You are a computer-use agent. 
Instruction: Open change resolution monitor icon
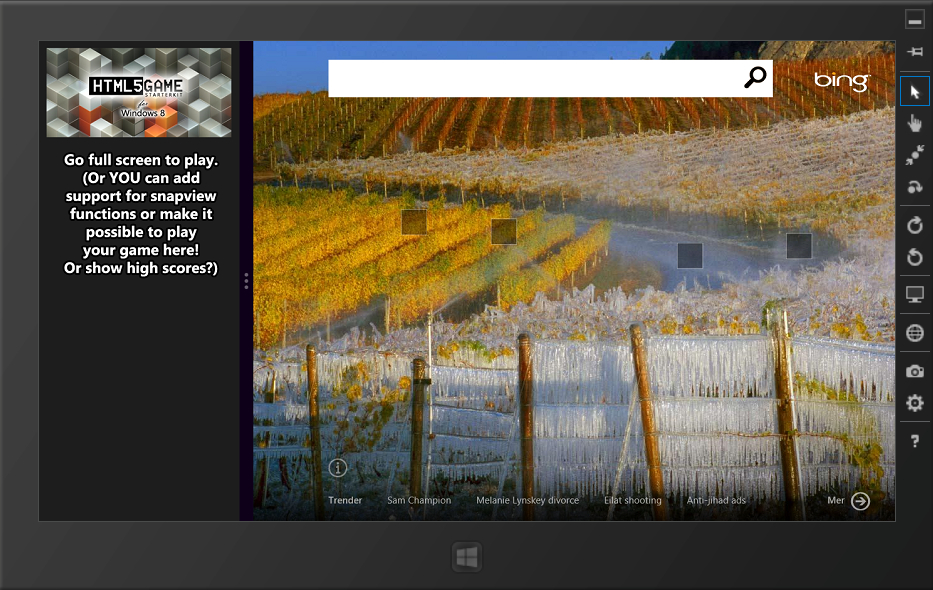[915, 295]
